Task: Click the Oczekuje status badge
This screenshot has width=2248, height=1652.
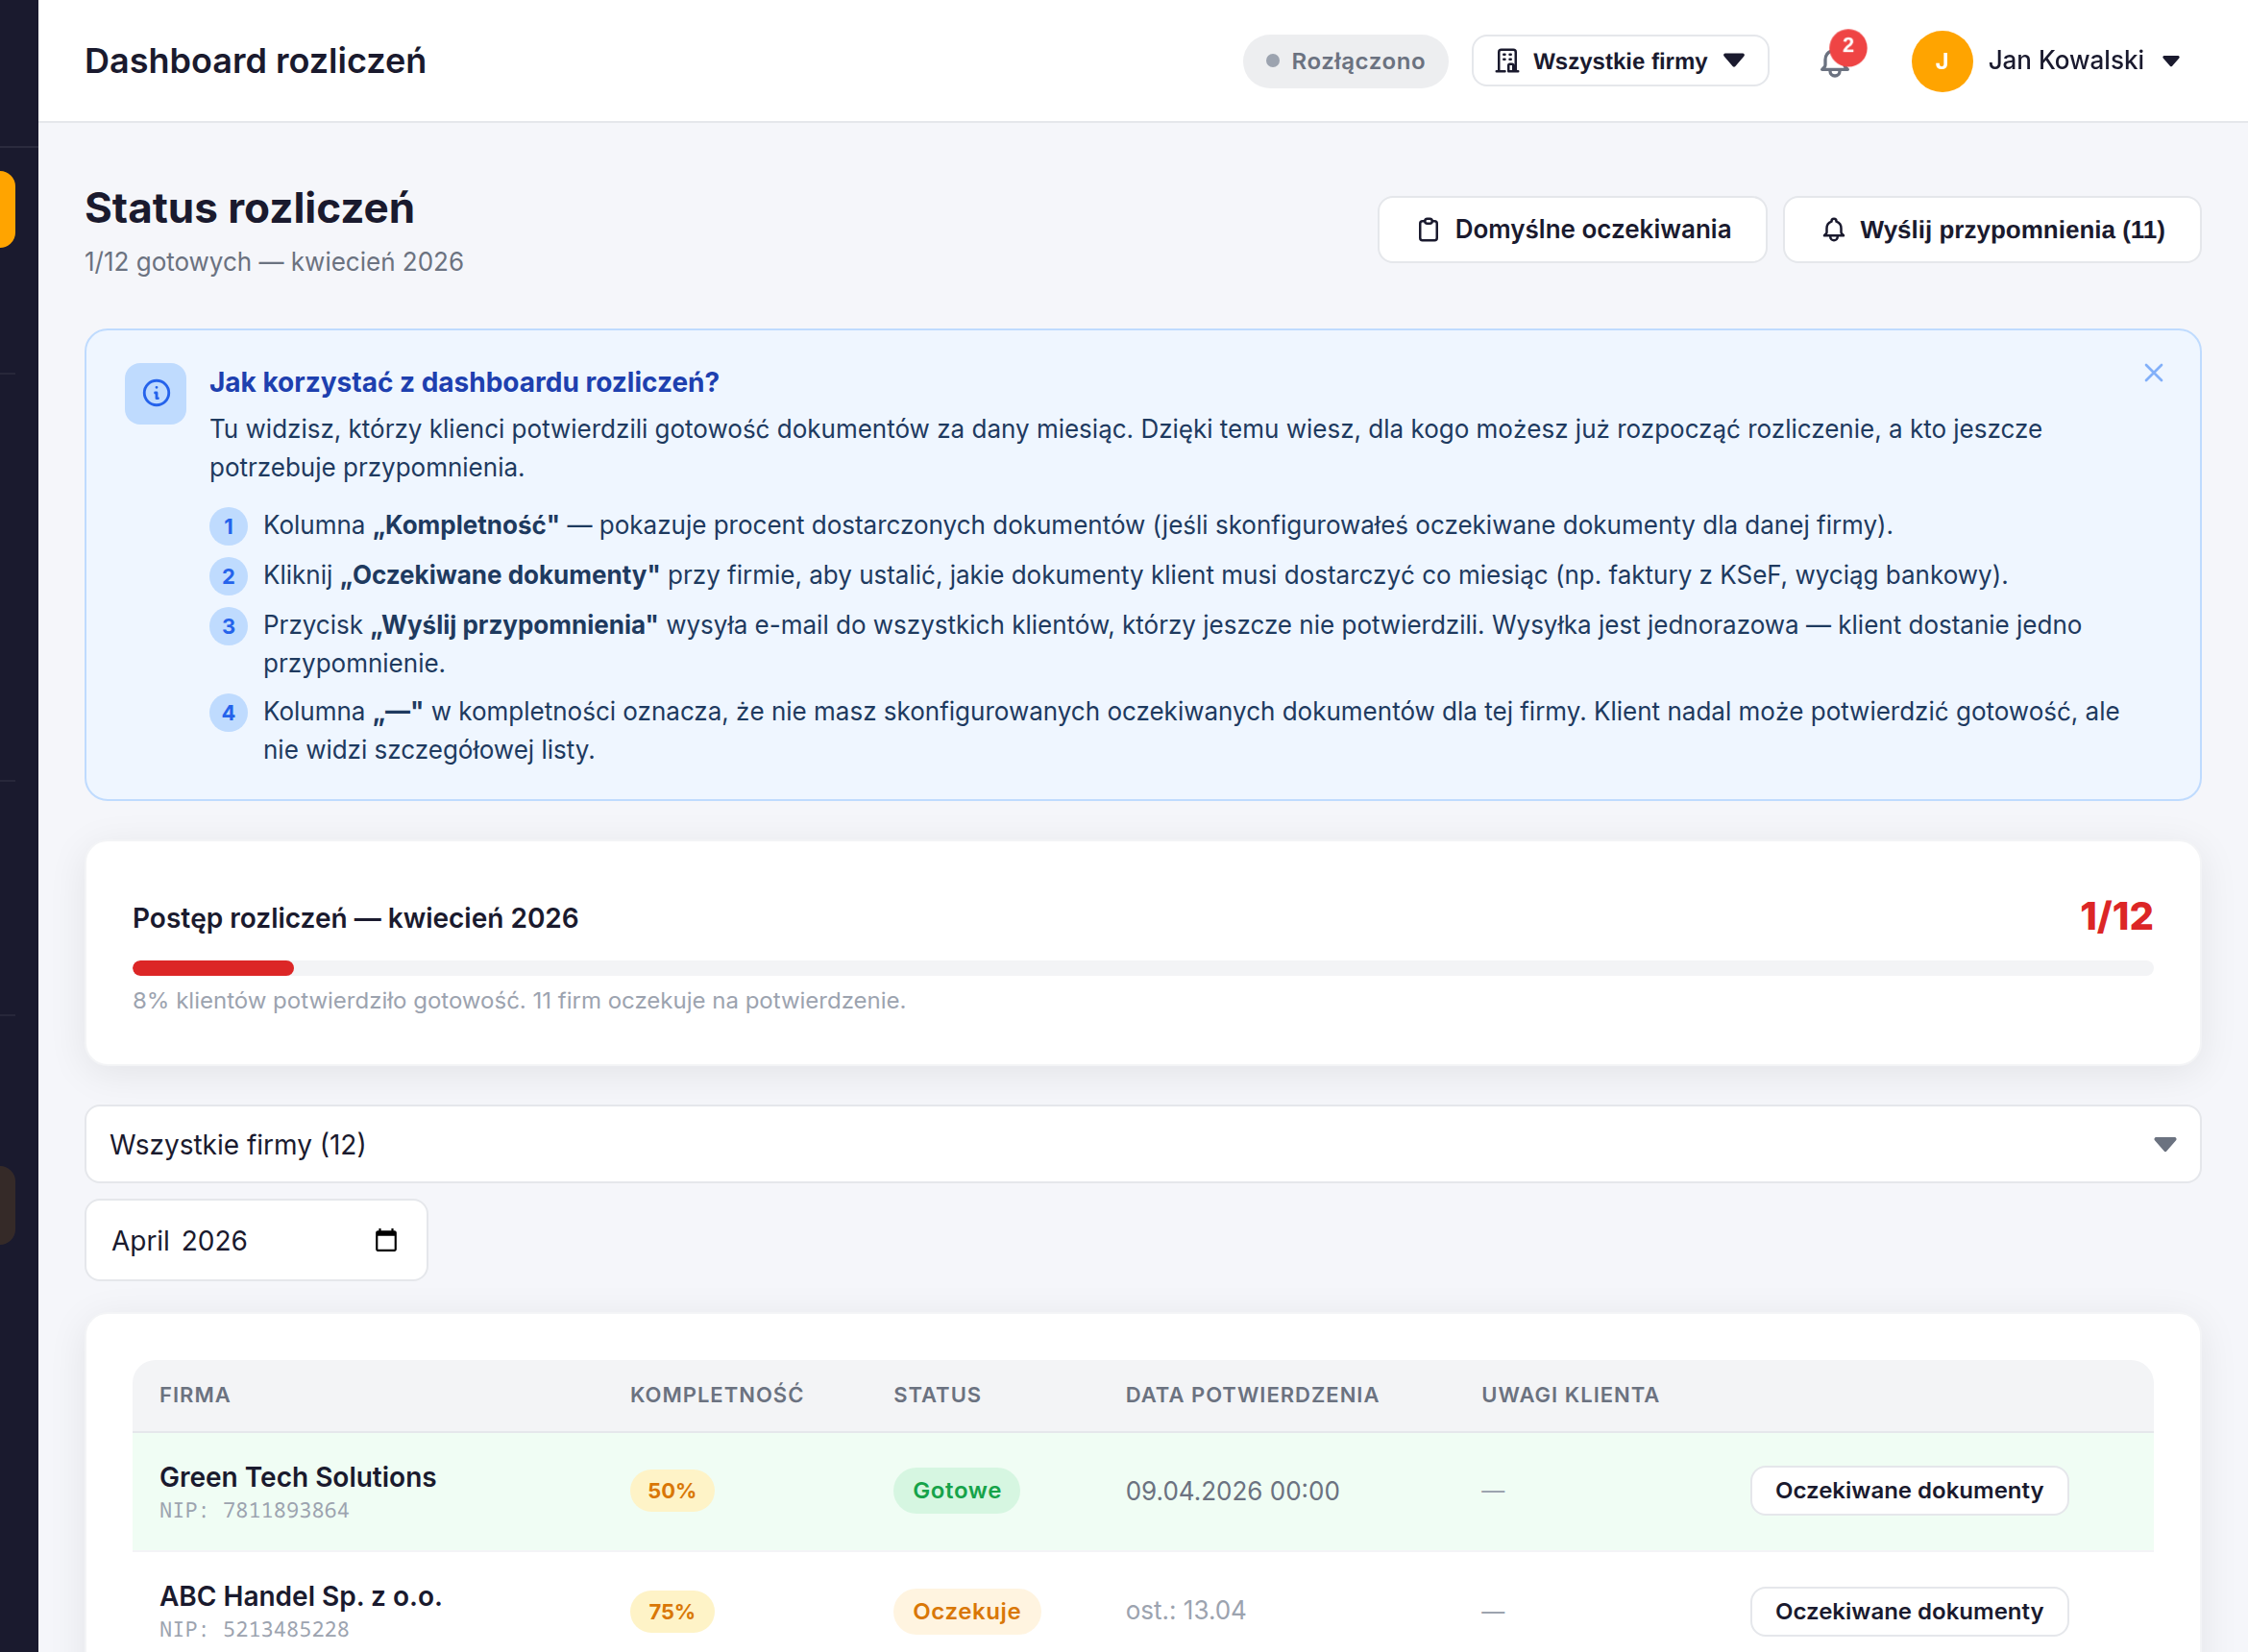Action: pyautogui.click(x=966, y=1611)
